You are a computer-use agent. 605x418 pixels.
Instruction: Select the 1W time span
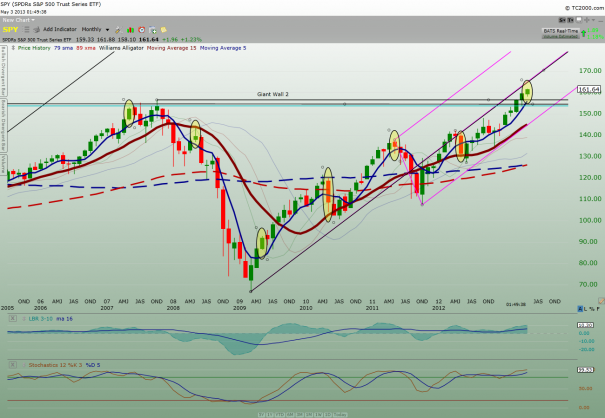click(318, 415)
